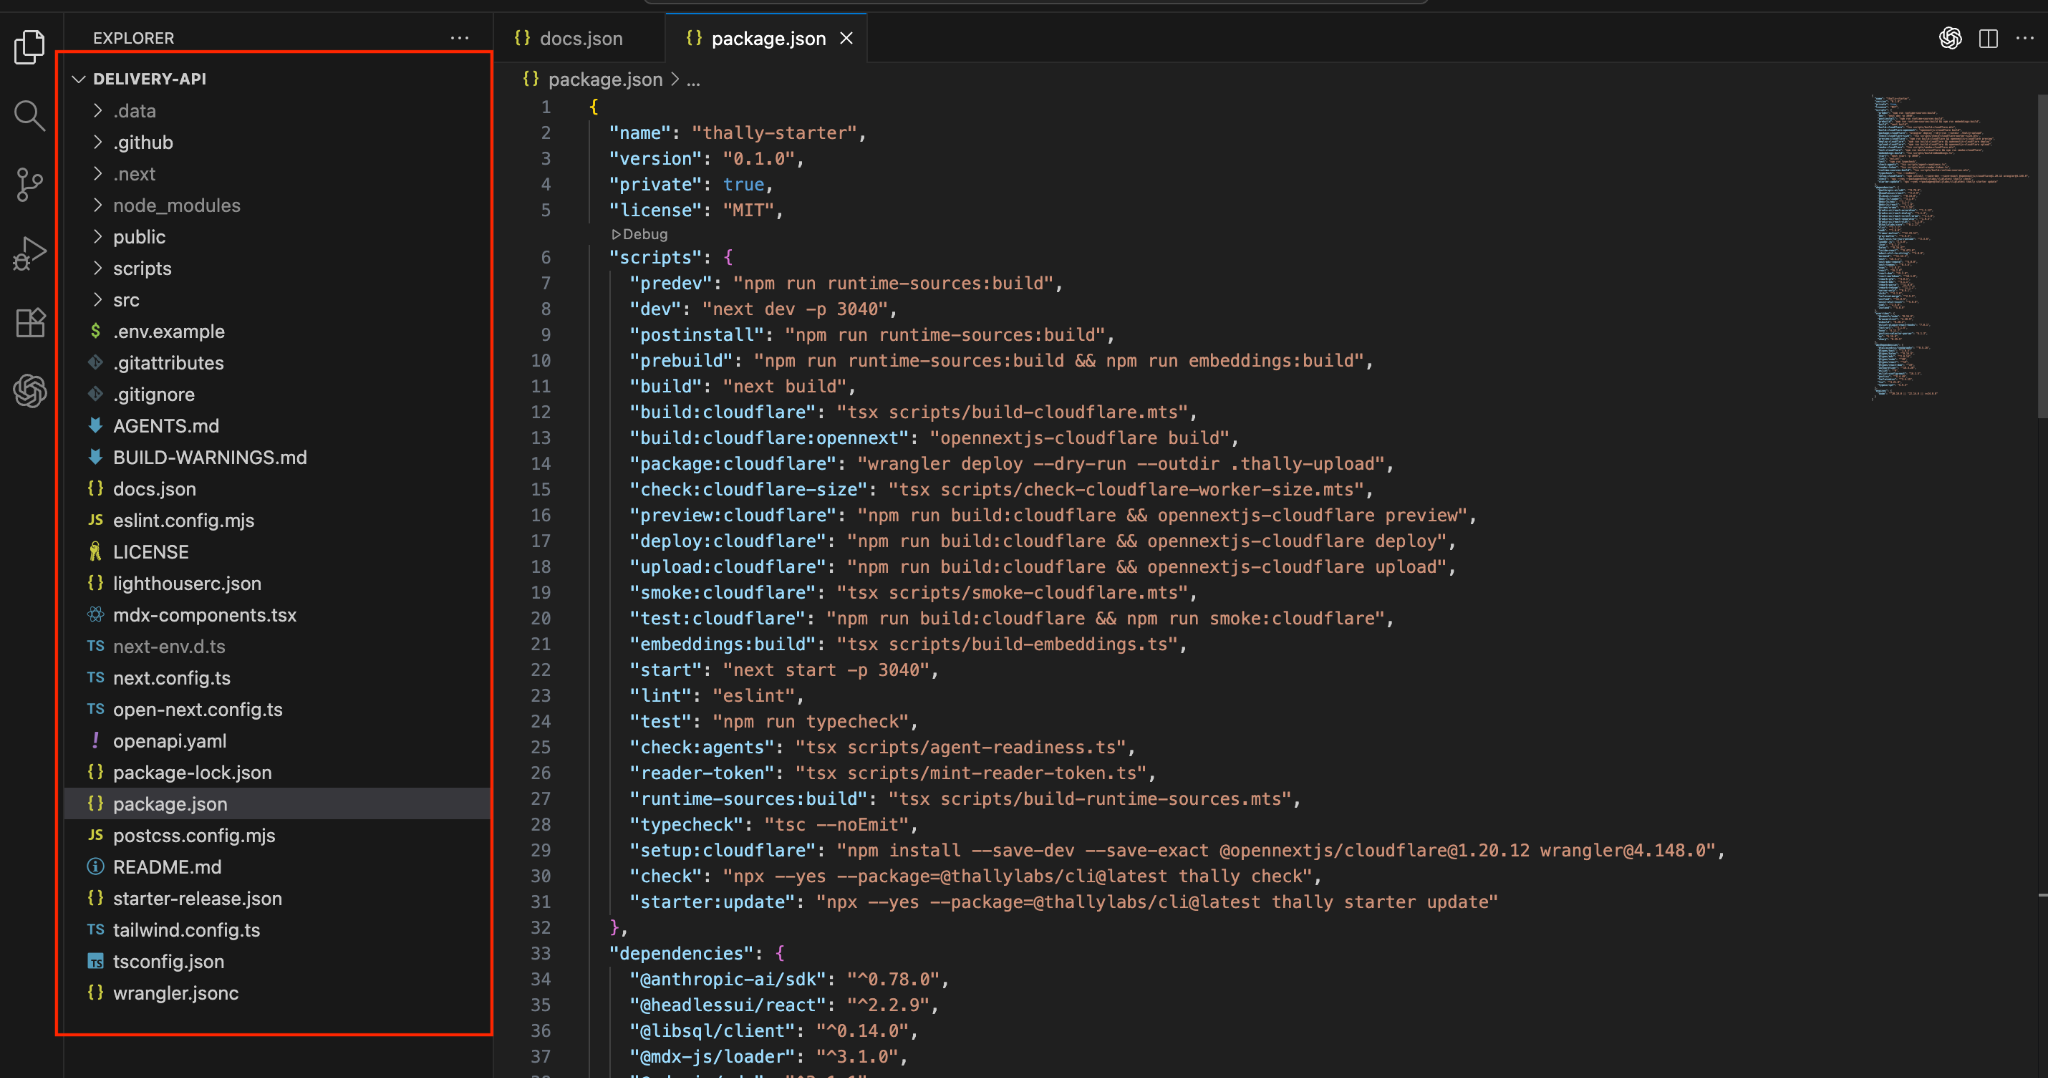The image size is (2048, 1078).
Task: Open the LICENSE file
Action: pos(277,552)
